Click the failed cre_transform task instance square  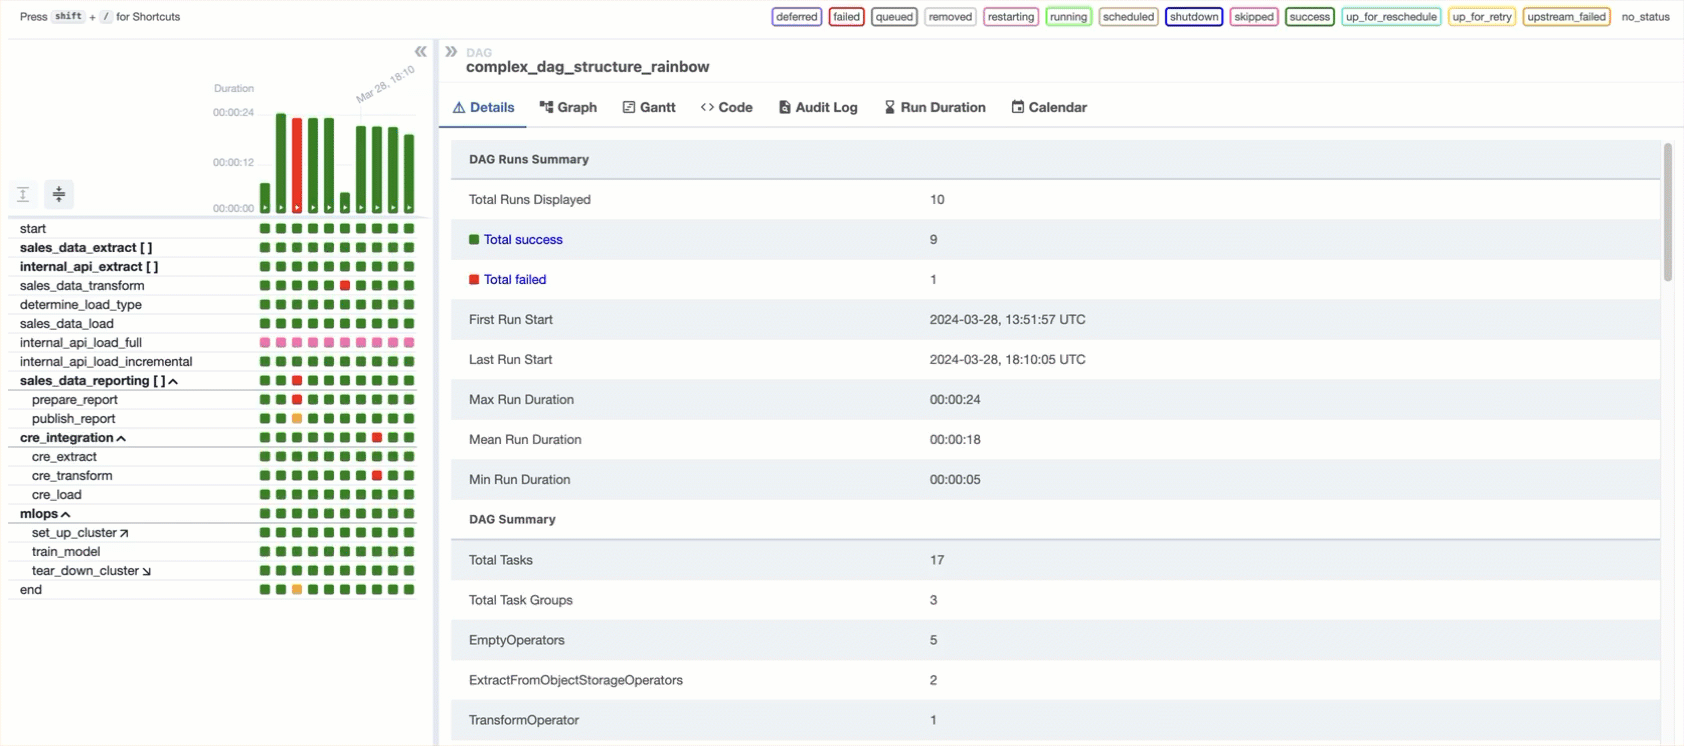[x=377, y=476]
